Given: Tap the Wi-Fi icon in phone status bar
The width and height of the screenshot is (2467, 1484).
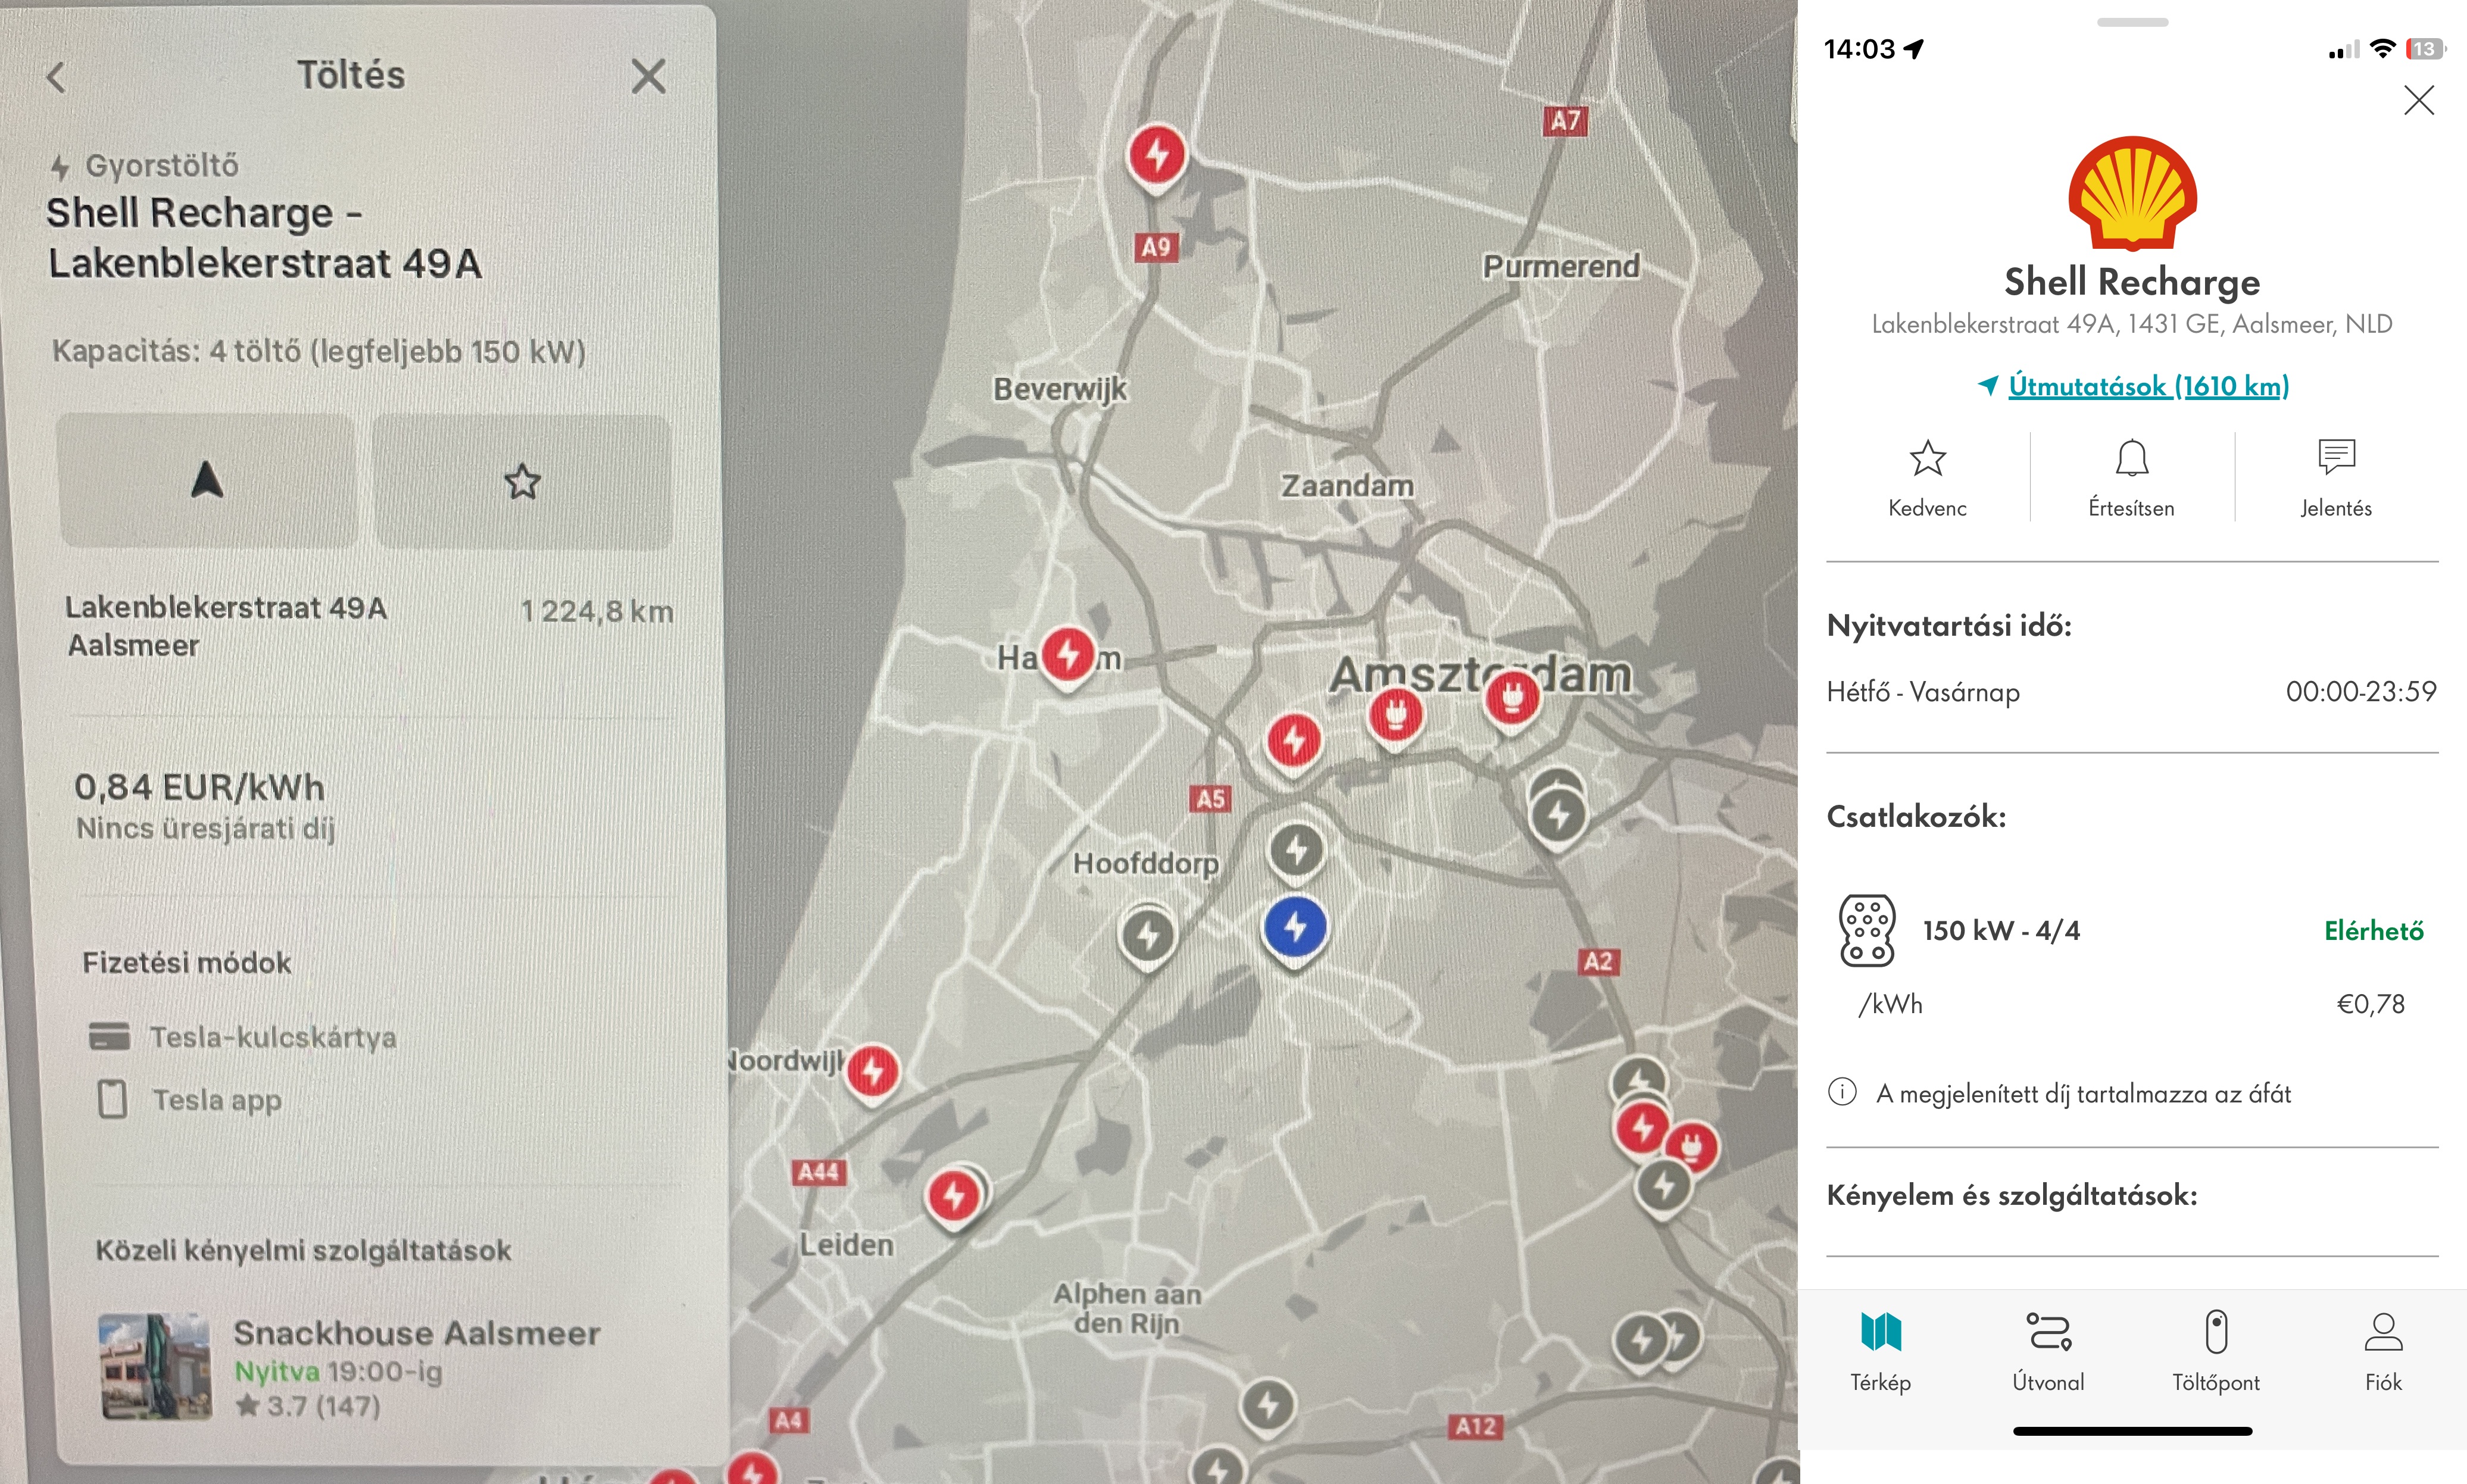Looking at the screenshot, I should pyautogui.click(x=2382, y=49).
